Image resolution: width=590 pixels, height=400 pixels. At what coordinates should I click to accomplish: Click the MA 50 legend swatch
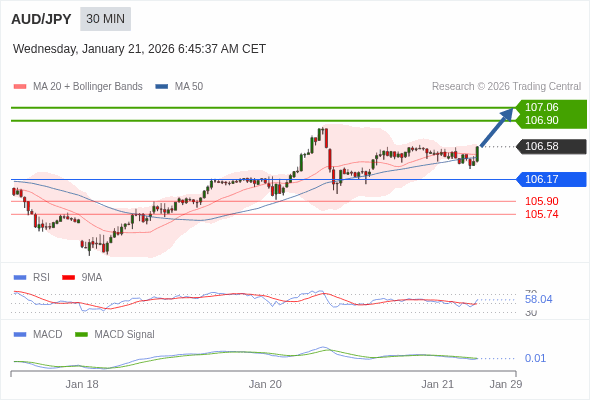point(162,87)
